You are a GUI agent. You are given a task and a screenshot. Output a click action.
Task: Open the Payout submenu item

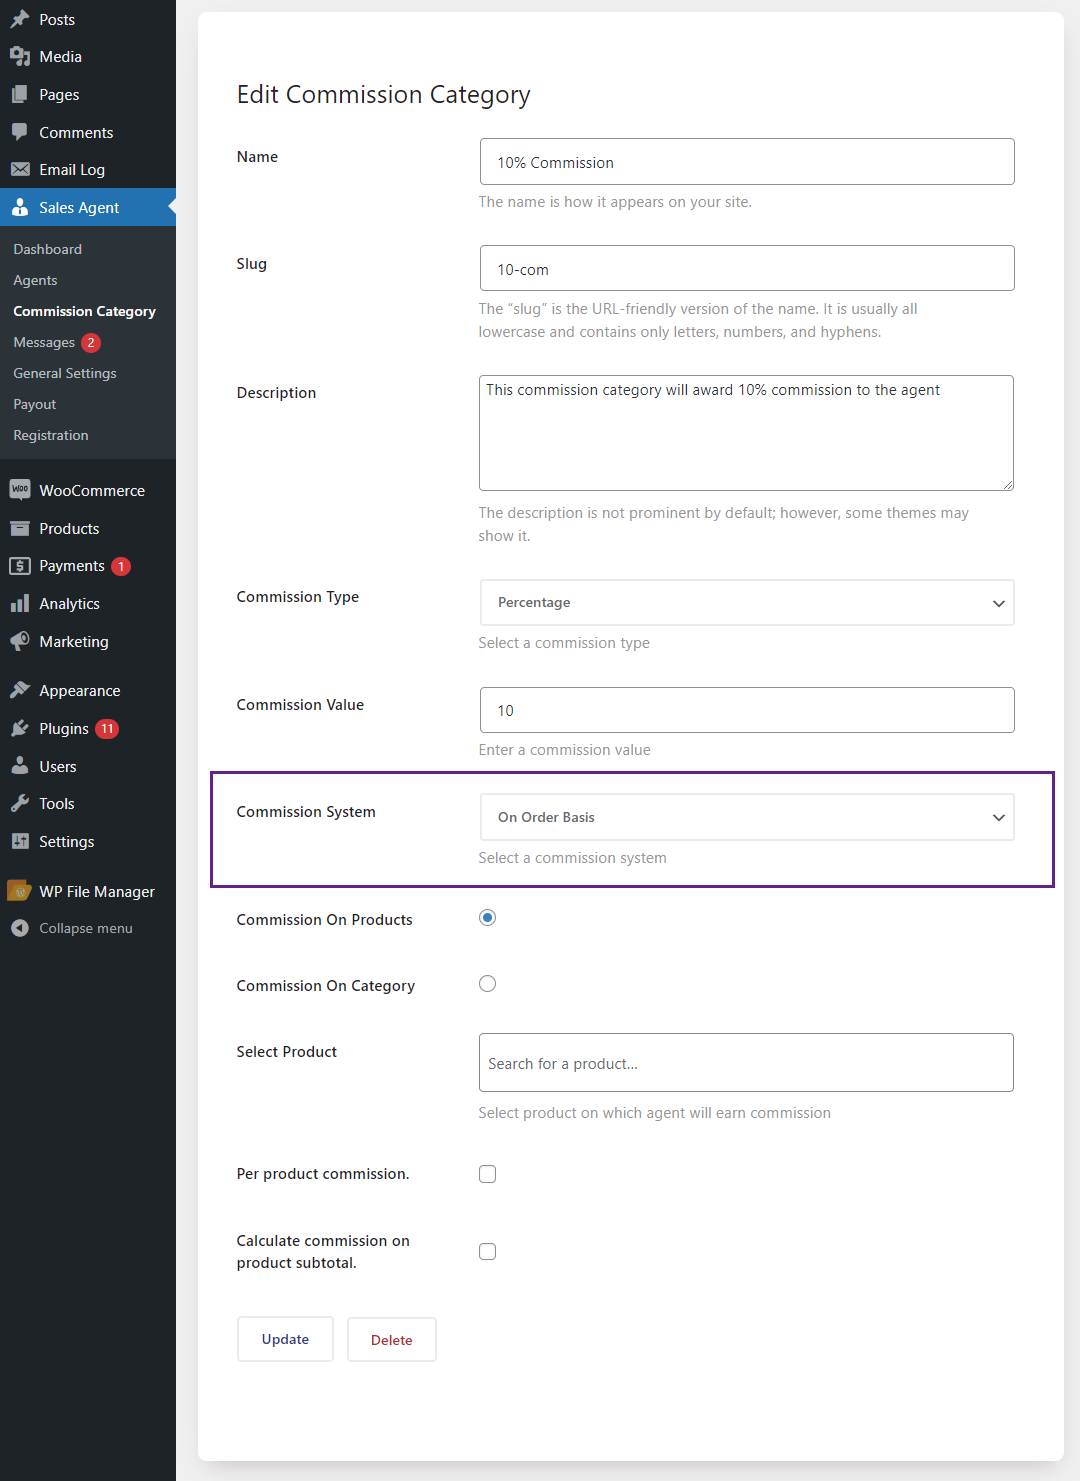pos(35,404)
